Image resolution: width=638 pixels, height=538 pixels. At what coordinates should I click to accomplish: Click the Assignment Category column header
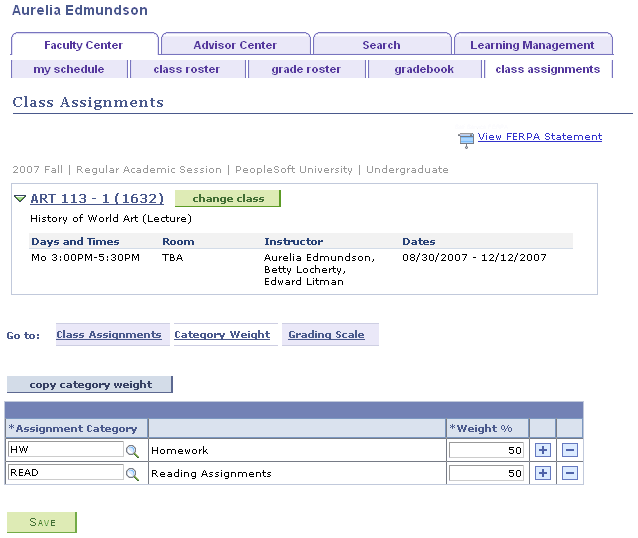point(73,429)
